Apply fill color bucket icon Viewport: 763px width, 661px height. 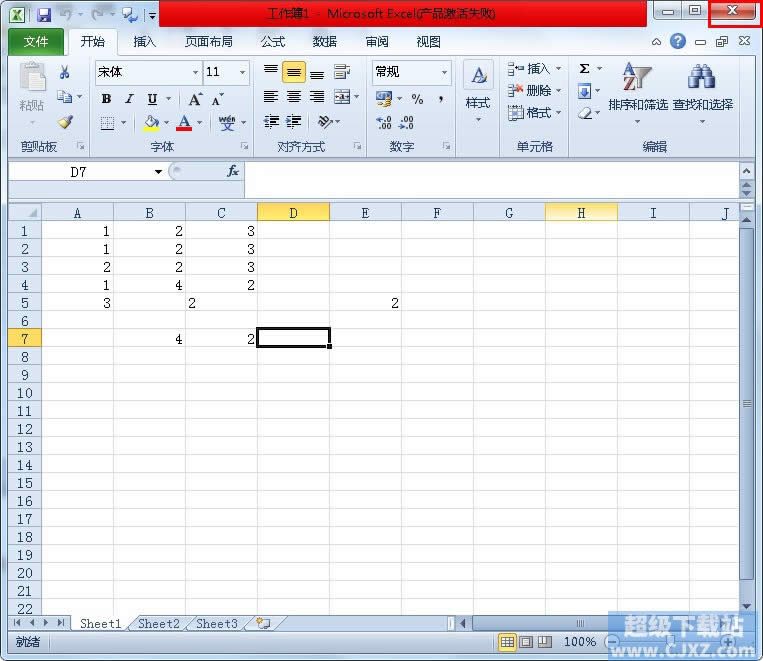click(x=151, y=122)
